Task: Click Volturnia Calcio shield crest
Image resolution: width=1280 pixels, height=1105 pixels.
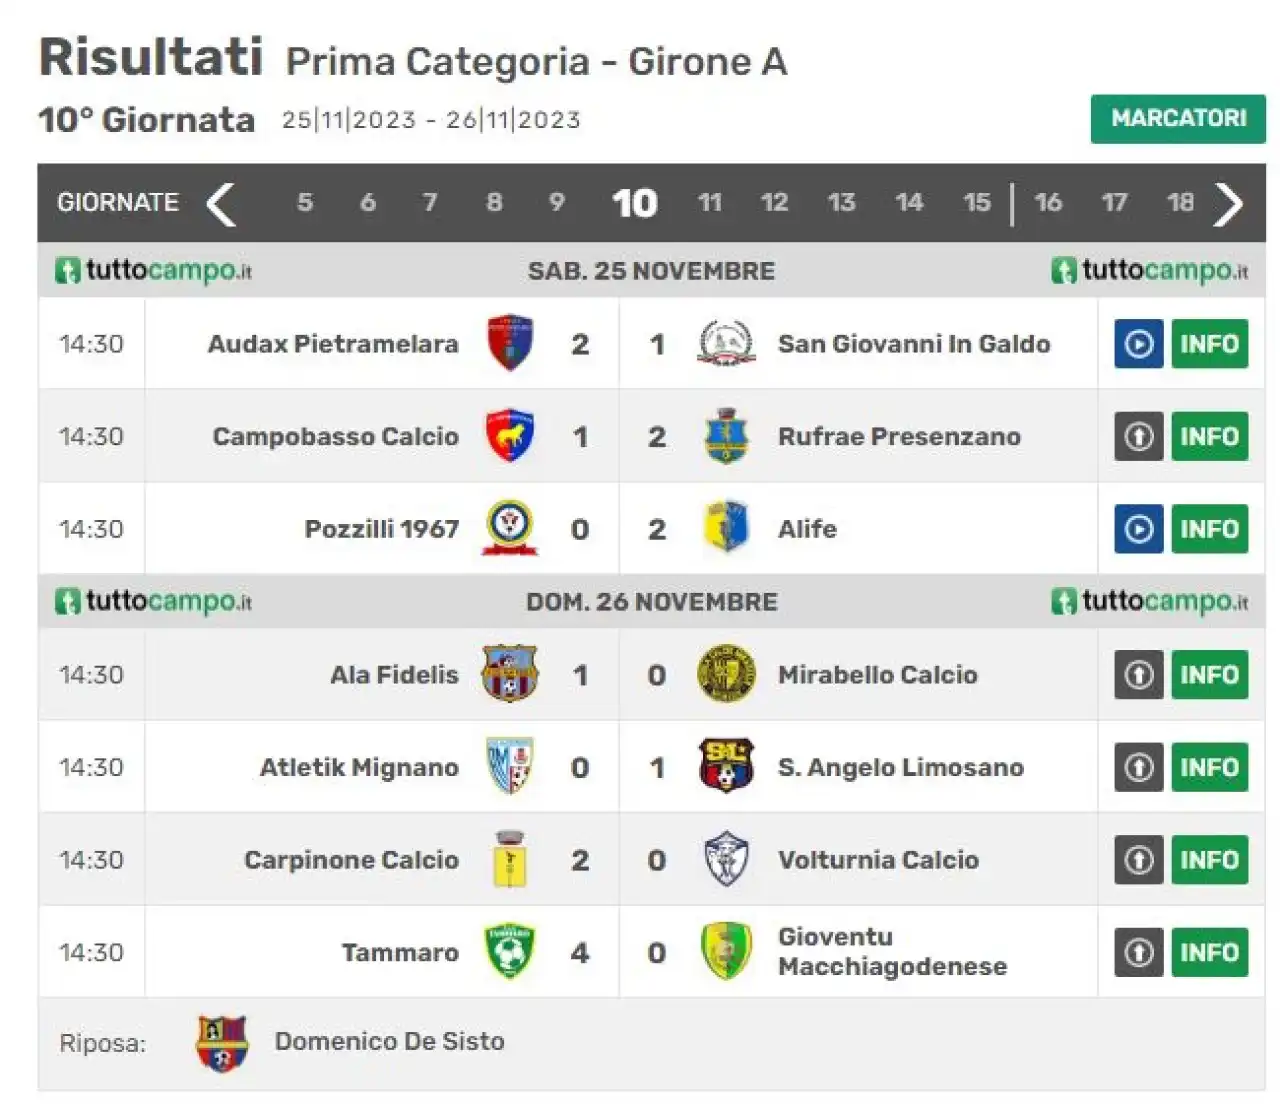Action: (x=726, y=859)
